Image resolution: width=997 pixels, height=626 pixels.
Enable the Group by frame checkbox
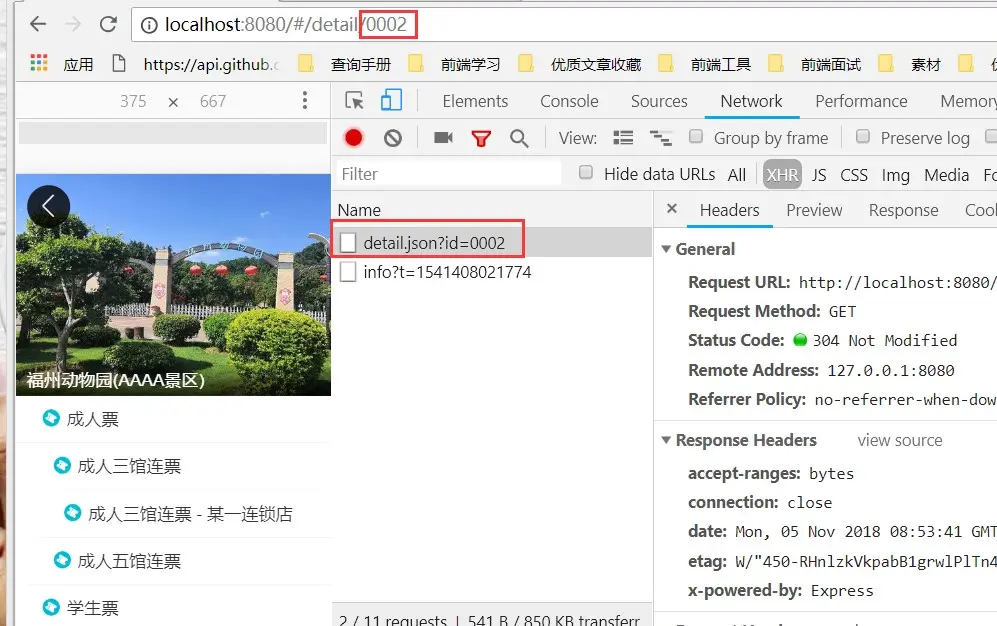coord(696,137)
